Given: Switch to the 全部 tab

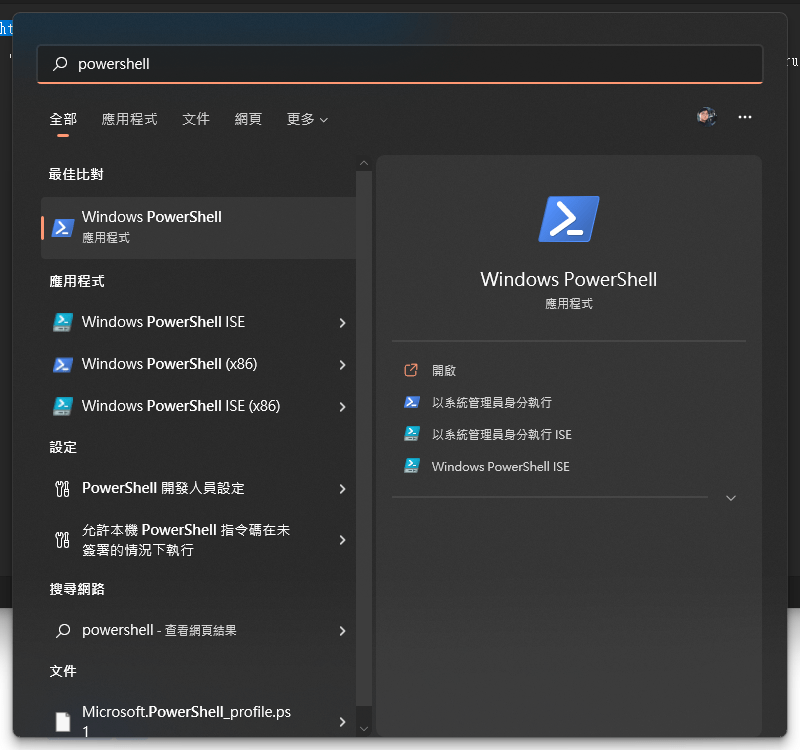Looking at the screenshot, I should (63, 119).
